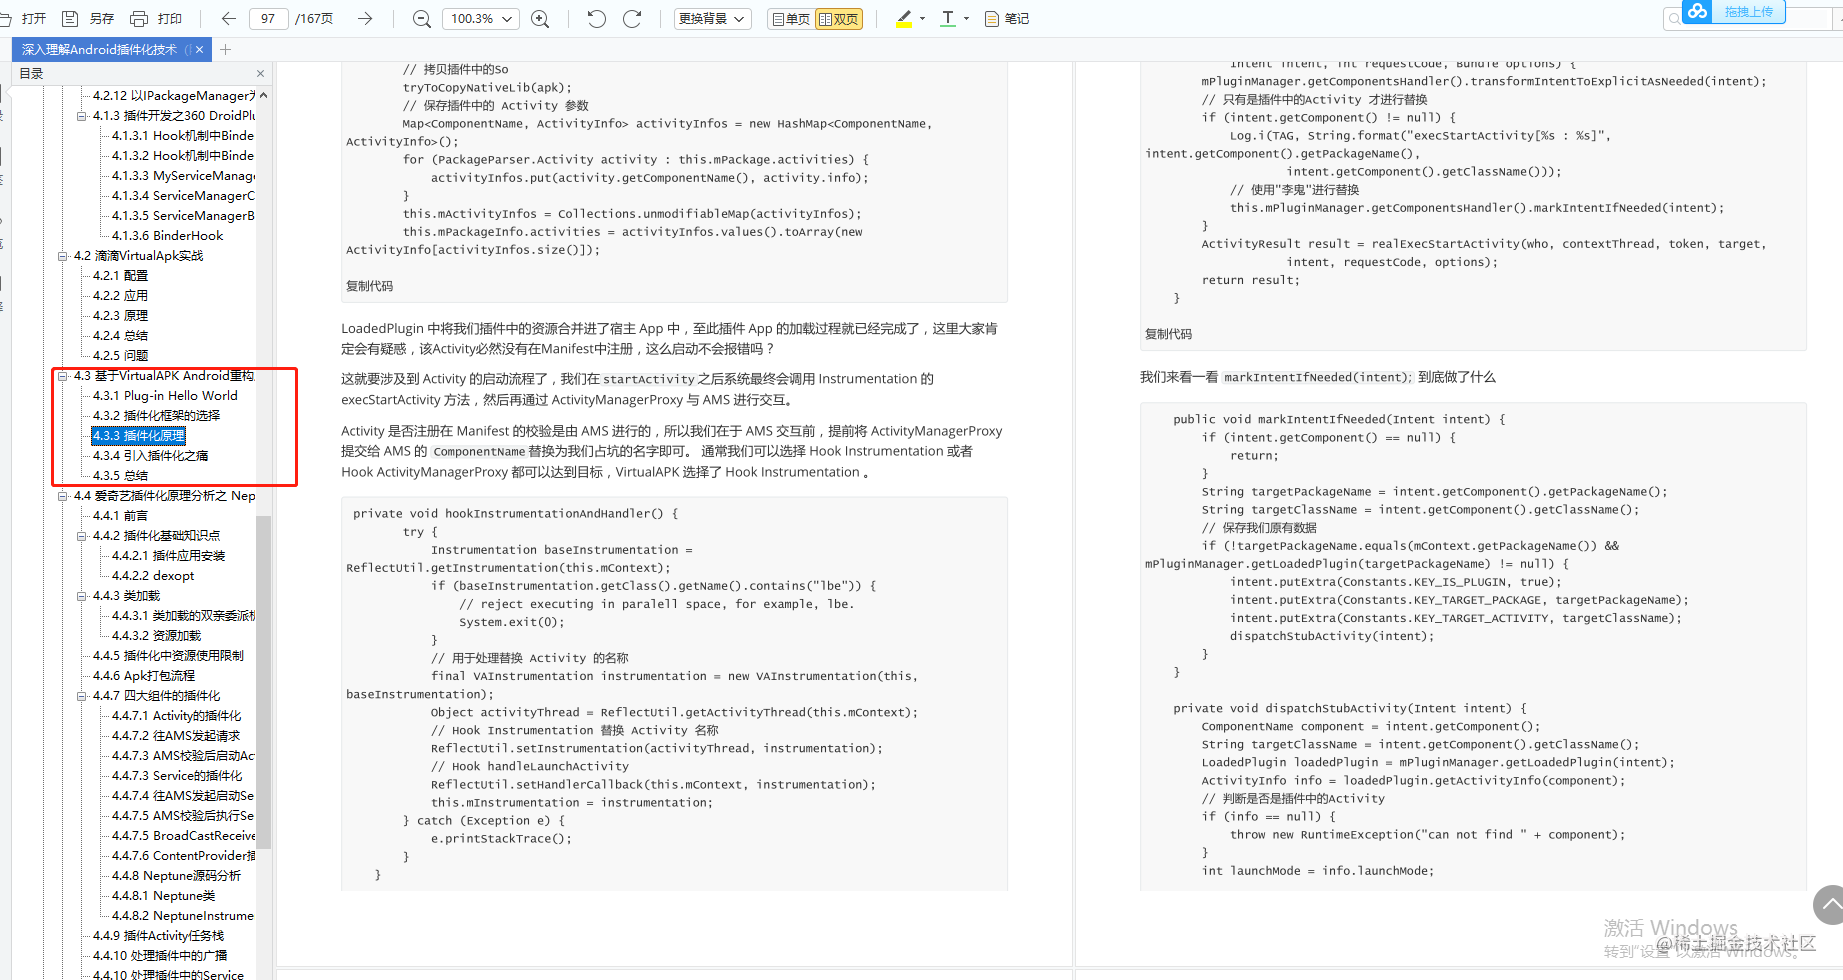Open outline item 4.3.2 插件化框架的选择

click(x=156, y=416)
